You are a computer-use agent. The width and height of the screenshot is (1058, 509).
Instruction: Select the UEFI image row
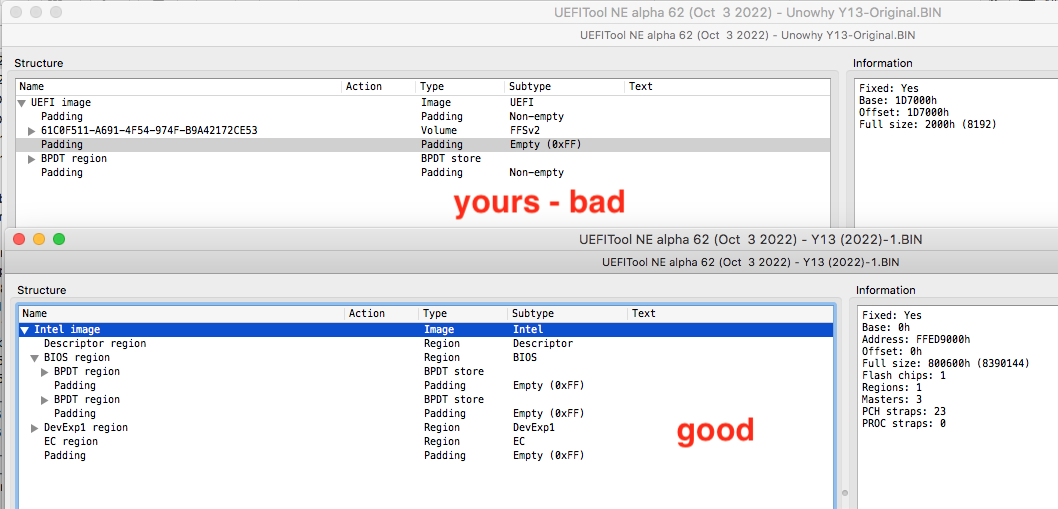pyautogui.click(x=422, y=103)
